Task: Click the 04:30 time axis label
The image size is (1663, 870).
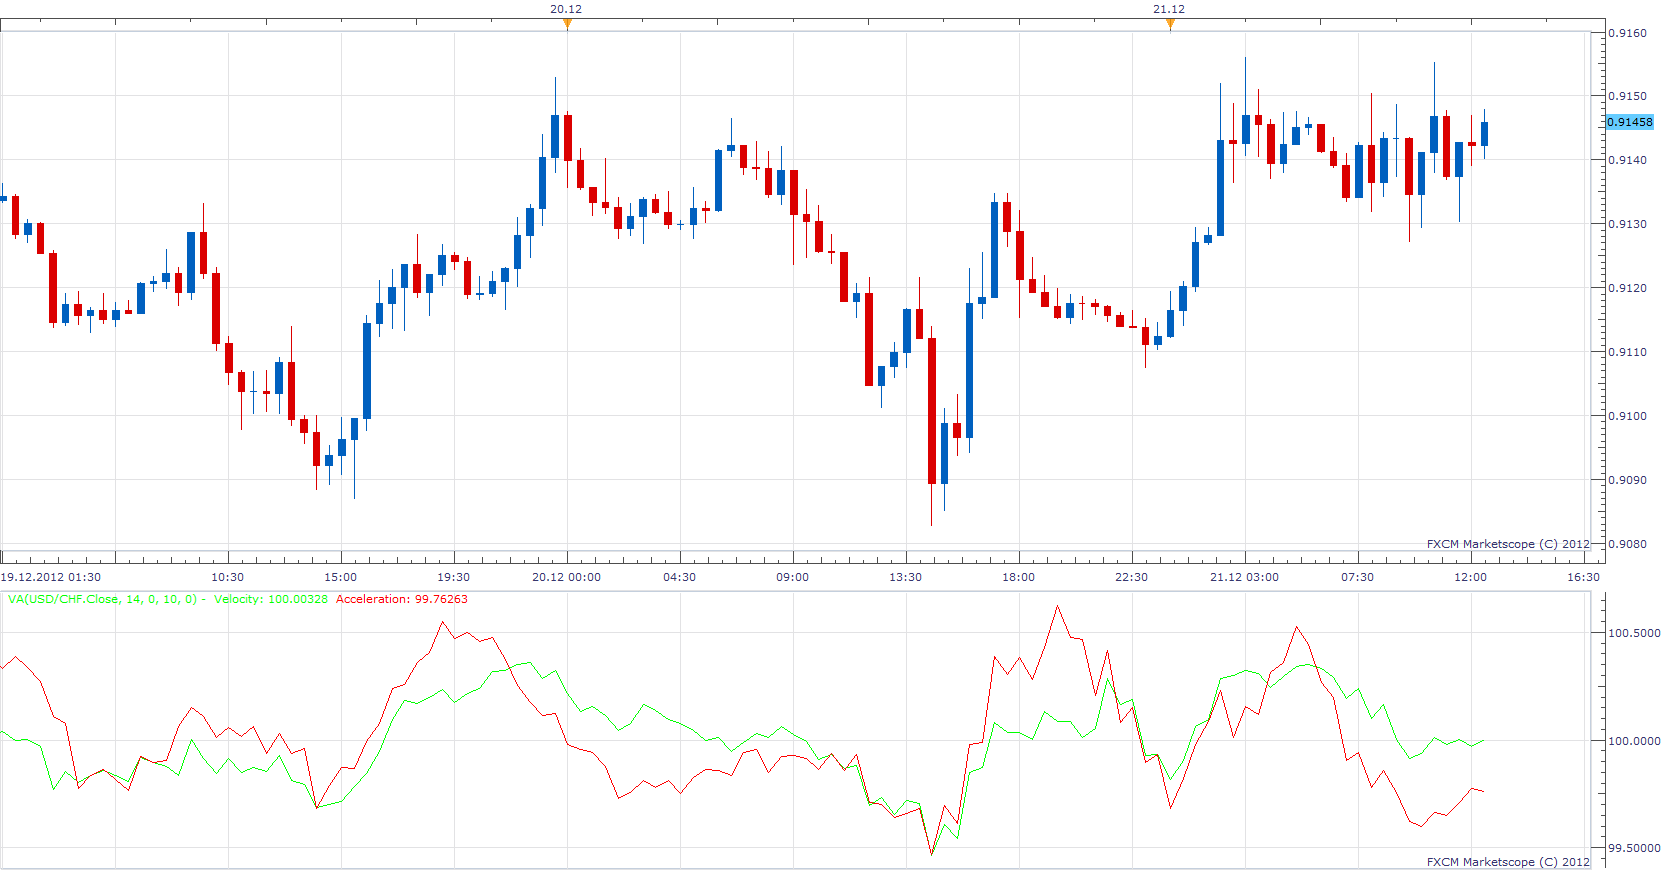Action: click(x=680, y=577)
